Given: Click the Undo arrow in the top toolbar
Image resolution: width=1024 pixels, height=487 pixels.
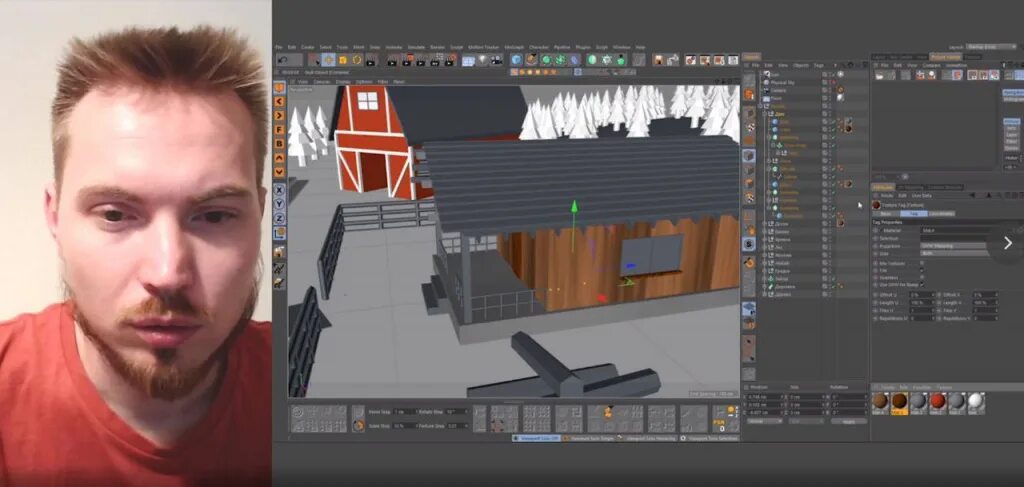Looking at the screenshot, I should pyautogui.click(x=283, y=60).
